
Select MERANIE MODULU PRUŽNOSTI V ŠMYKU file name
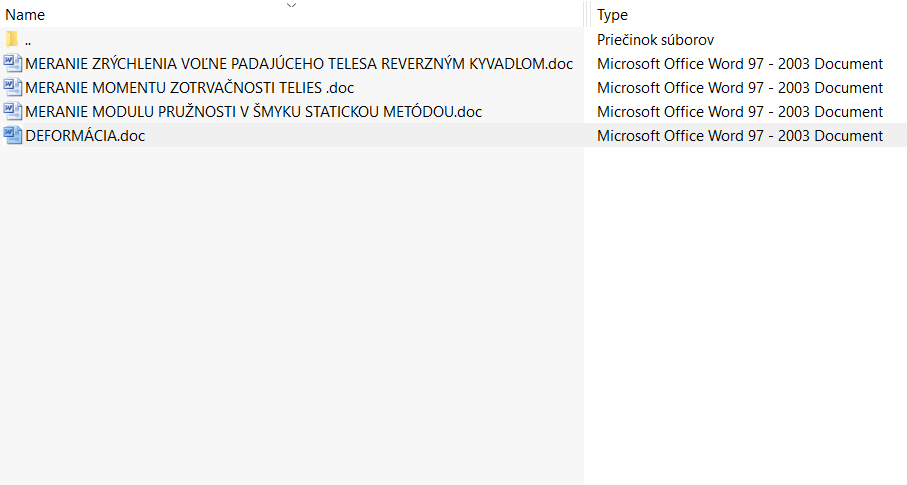coord(253,112)
